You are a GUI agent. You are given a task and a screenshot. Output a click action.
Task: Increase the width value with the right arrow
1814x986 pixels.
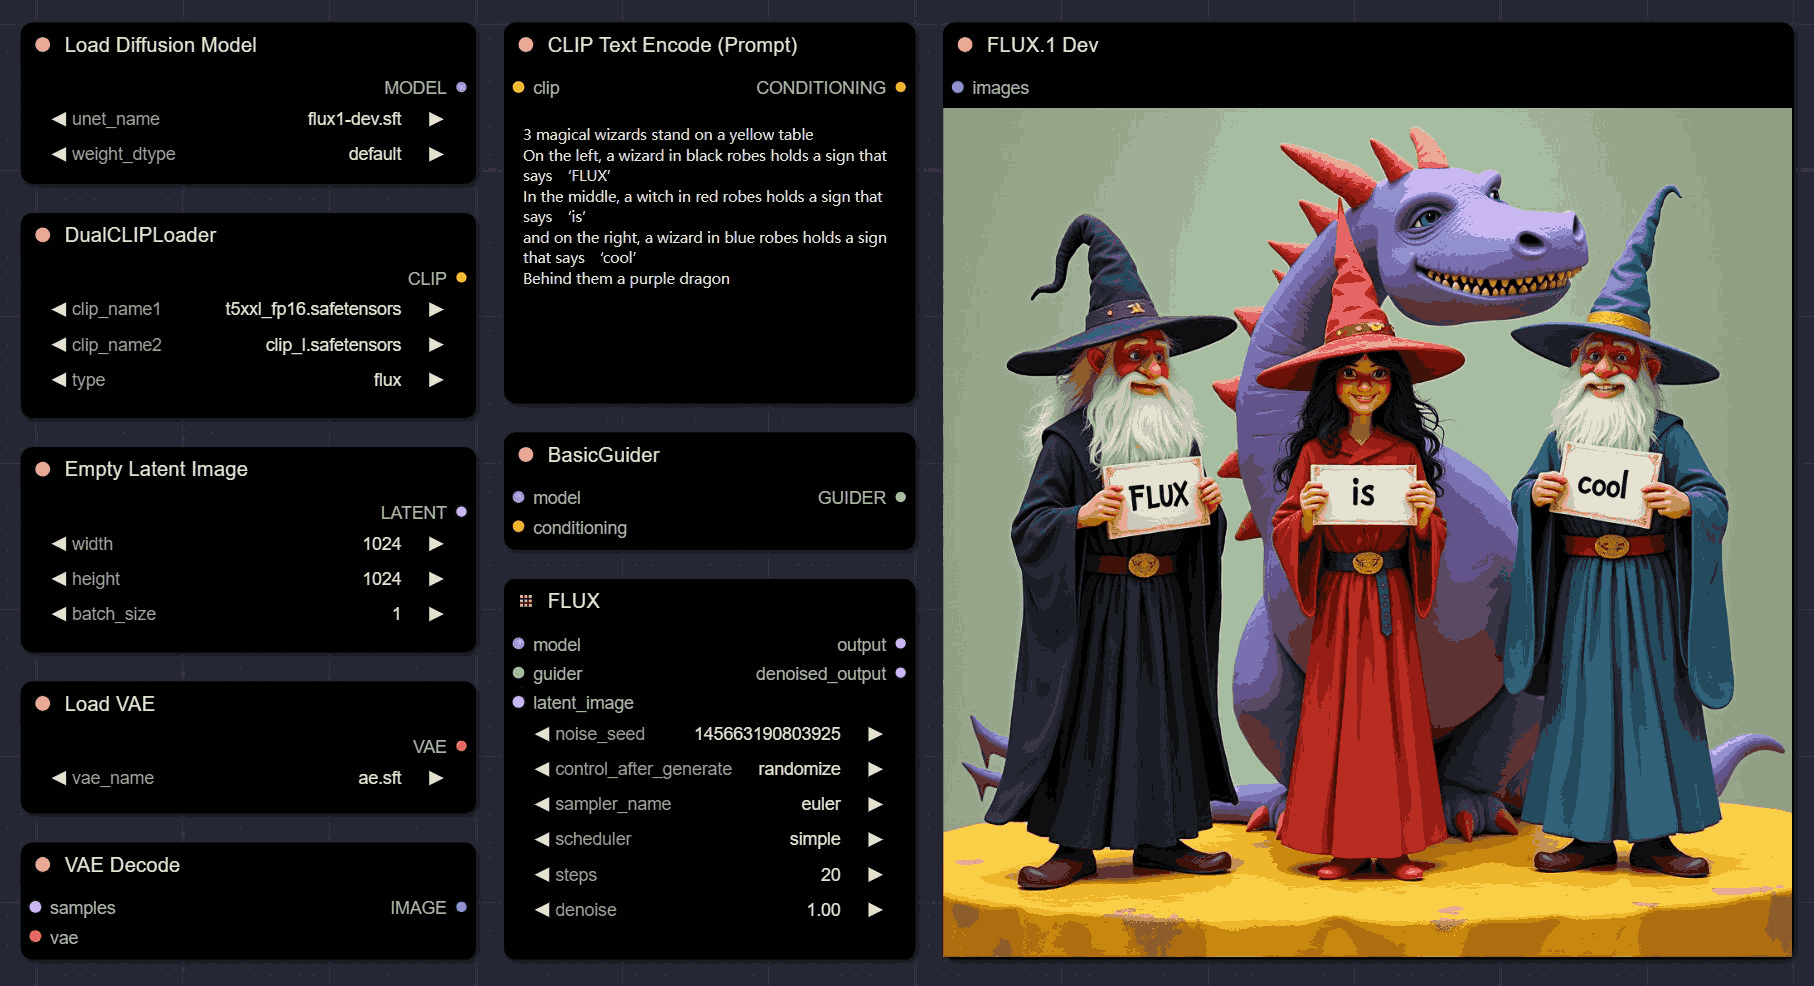[x=436, y=544]
